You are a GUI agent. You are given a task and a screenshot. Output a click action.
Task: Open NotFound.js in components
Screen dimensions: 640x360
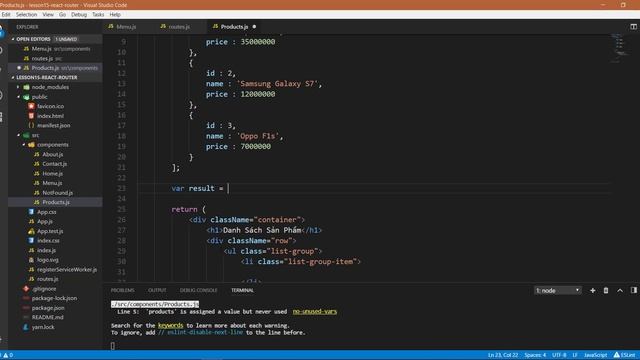point(57,193)
